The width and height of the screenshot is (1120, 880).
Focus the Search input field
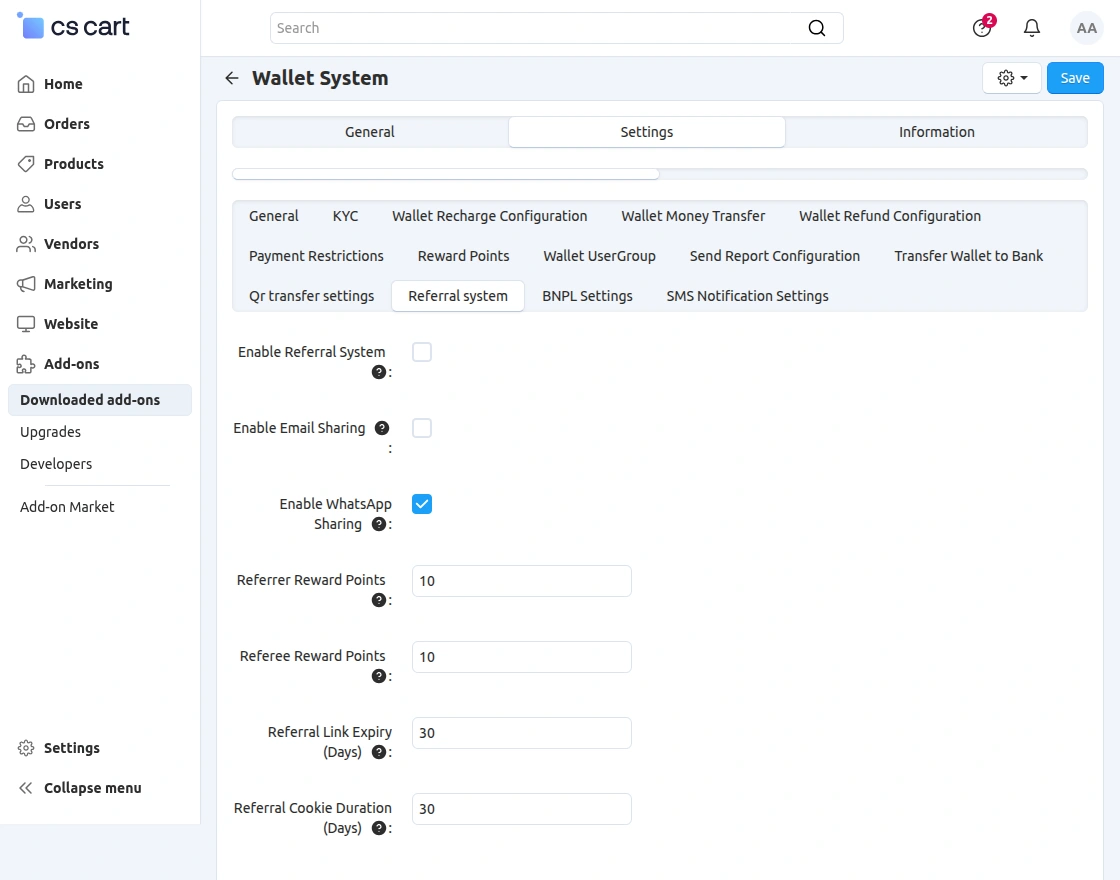pos(557,28)
